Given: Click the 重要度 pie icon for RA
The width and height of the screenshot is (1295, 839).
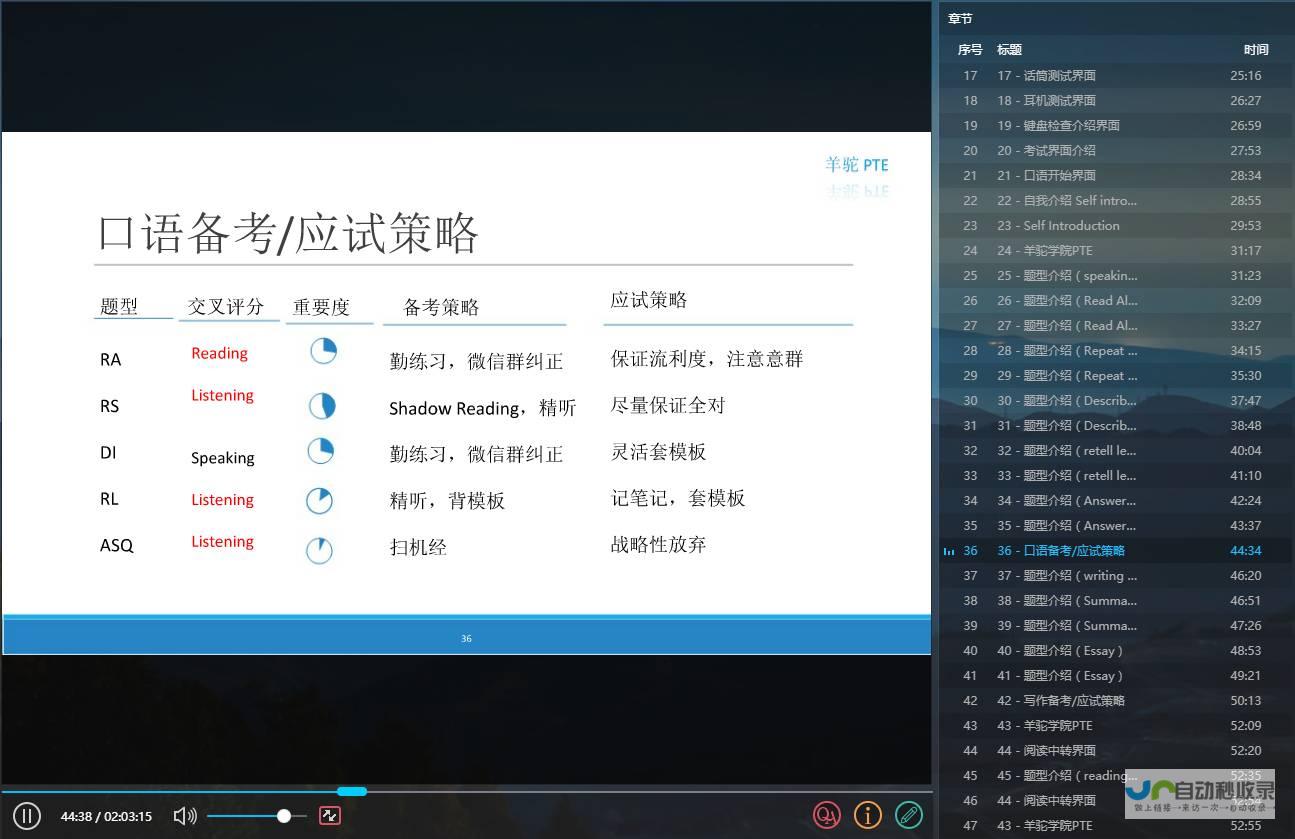Looking at the screenshot, I should [323, 351].
